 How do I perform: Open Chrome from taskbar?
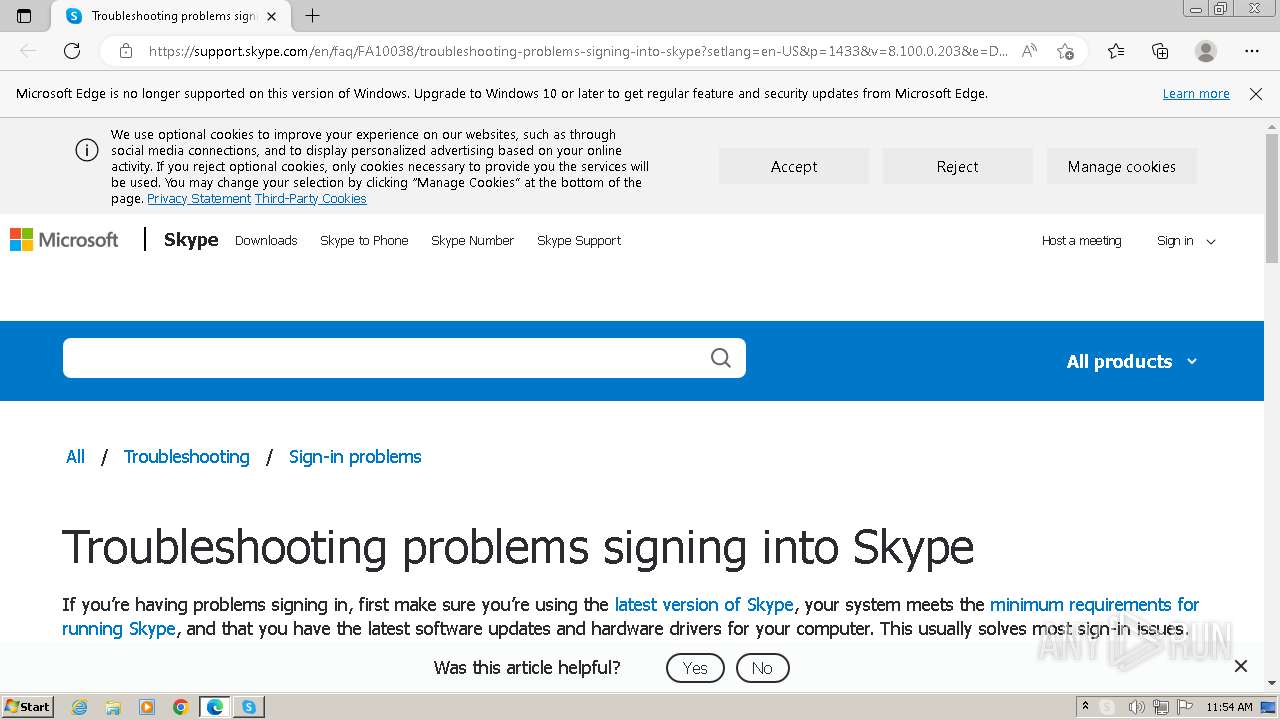181,707
